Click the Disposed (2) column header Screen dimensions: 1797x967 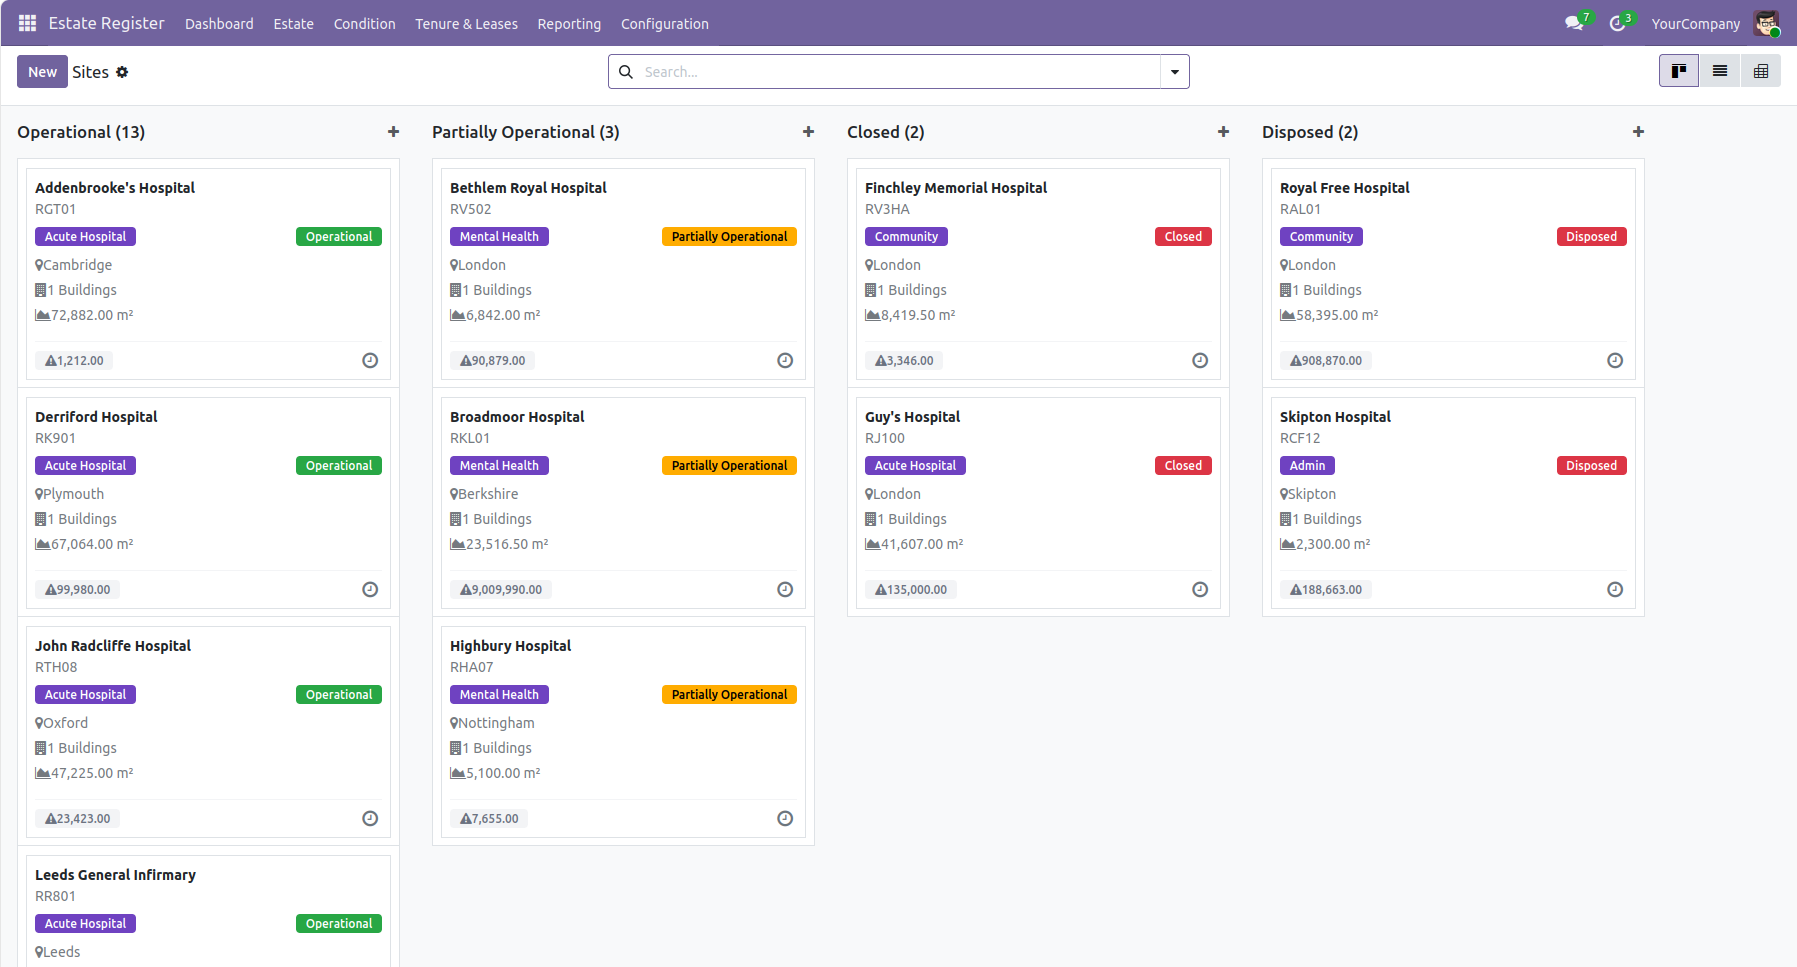point(1310,132)
